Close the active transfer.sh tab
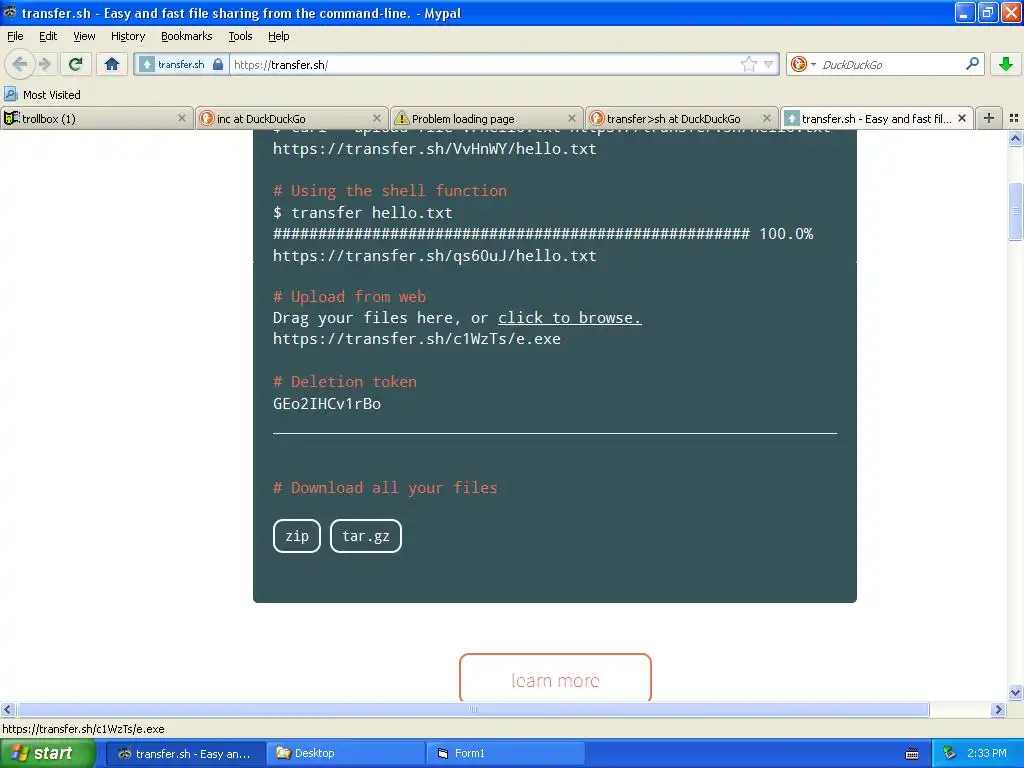 961,118
